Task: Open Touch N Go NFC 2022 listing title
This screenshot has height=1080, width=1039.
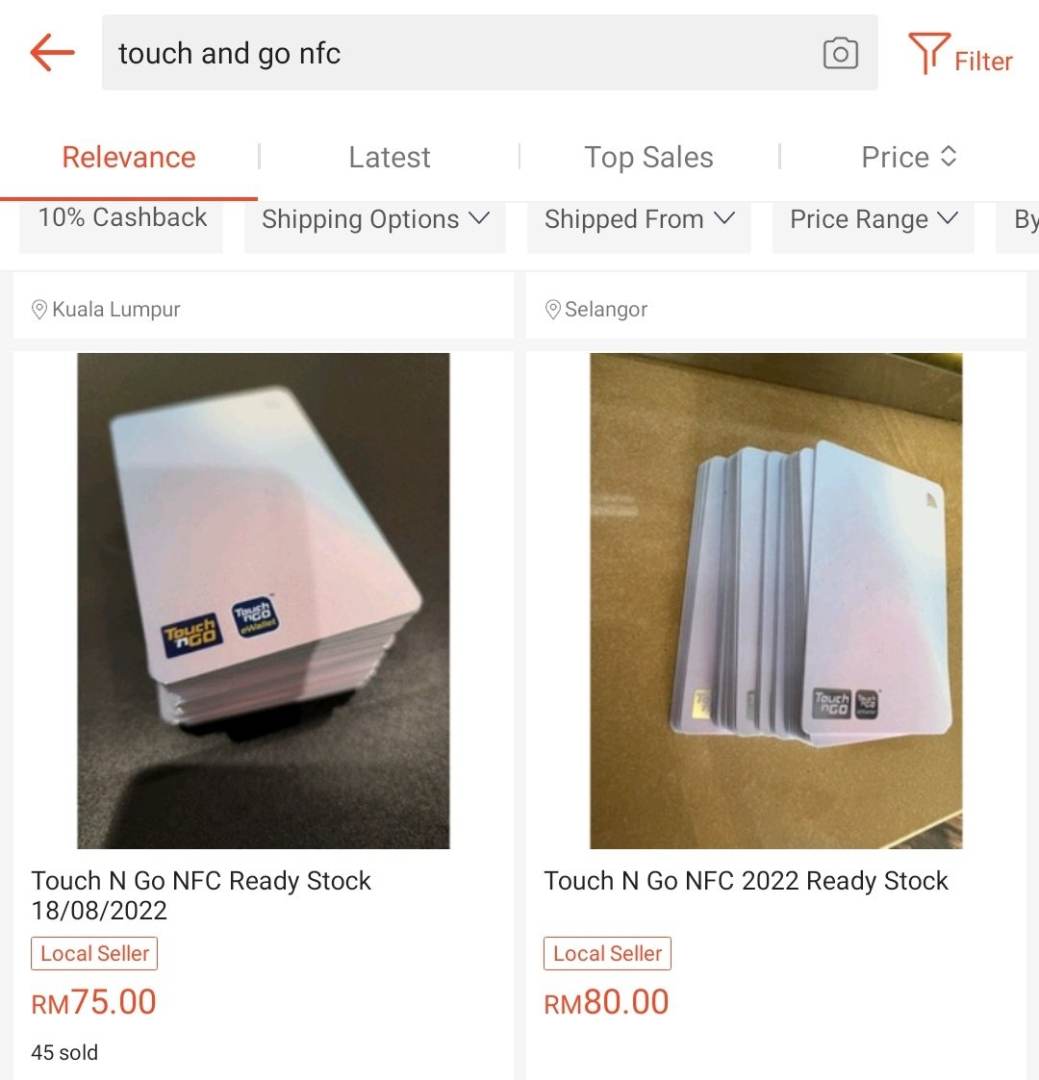Action: (x=746, y=881)
